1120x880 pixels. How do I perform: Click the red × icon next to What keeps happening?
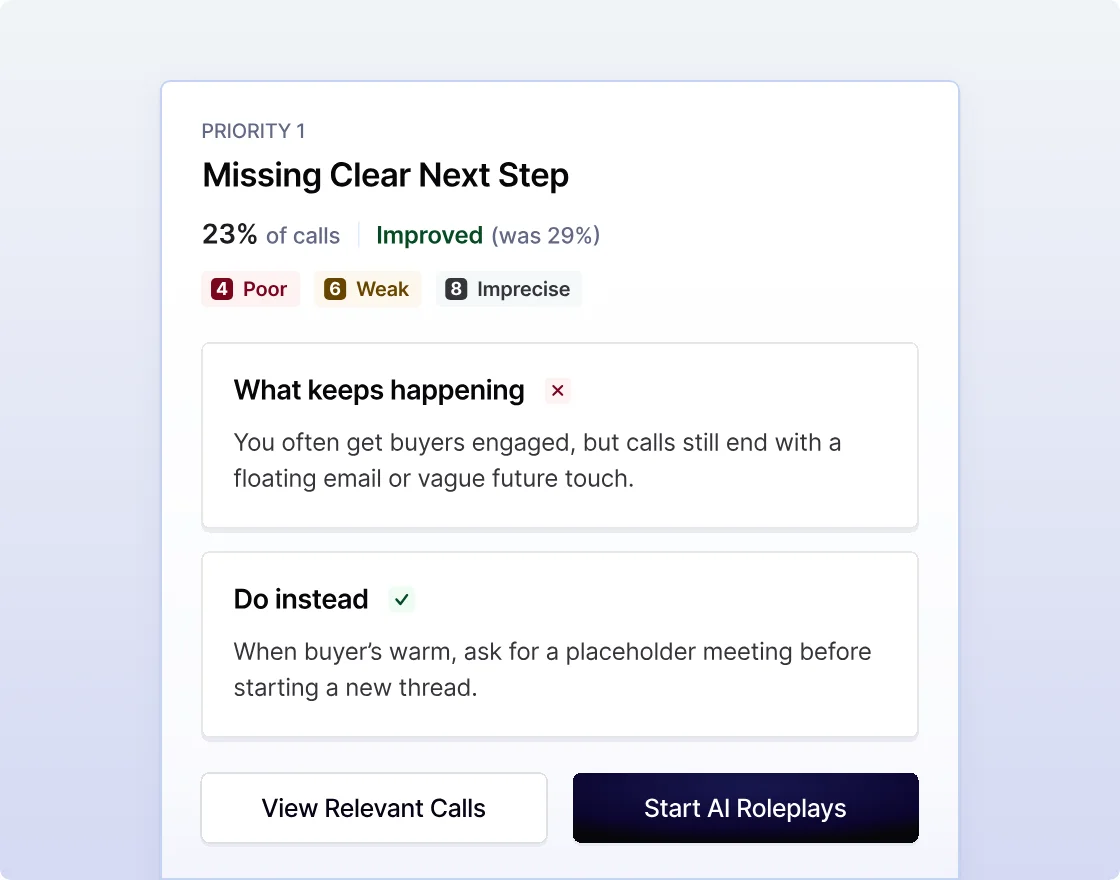[557, 391]
